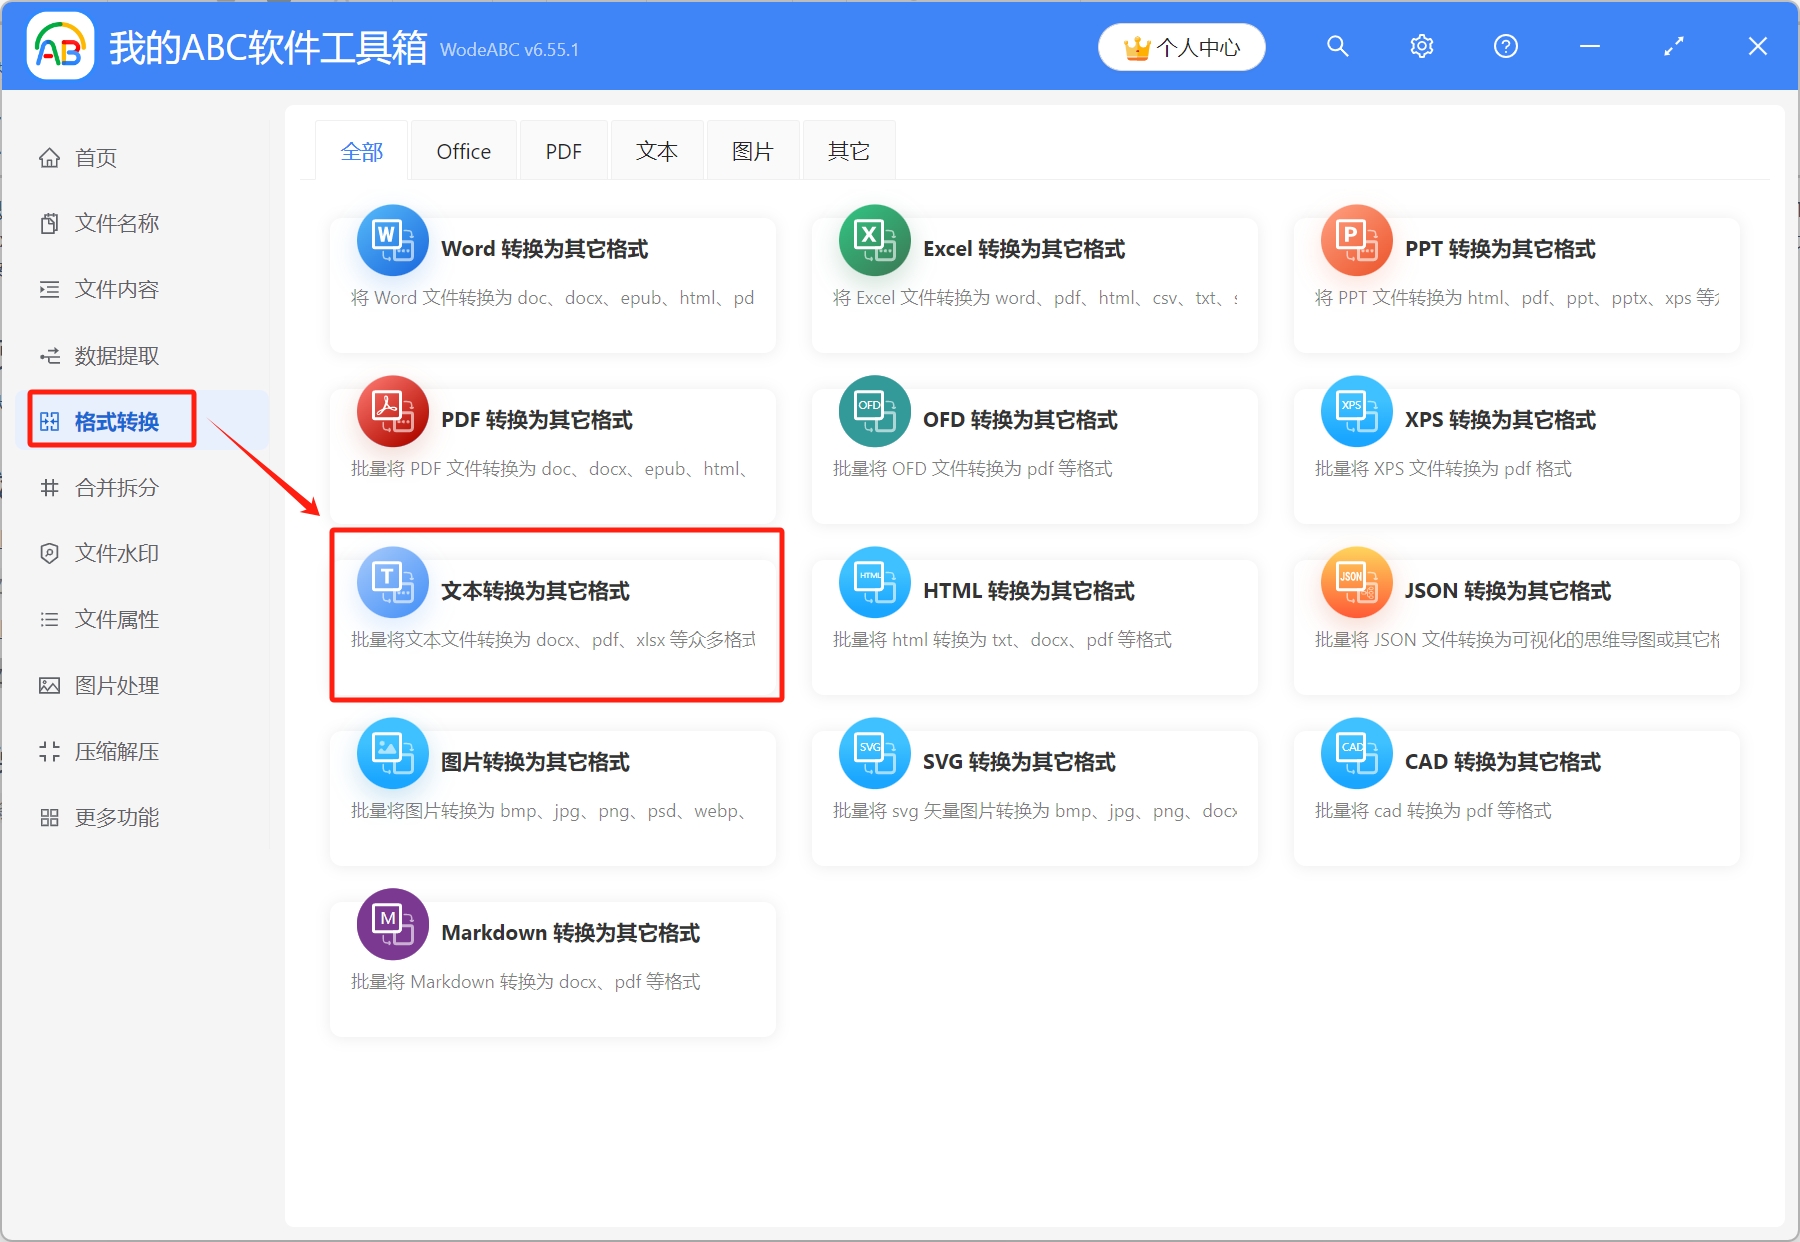Open the search function in title bar

tap(1337, 46)
